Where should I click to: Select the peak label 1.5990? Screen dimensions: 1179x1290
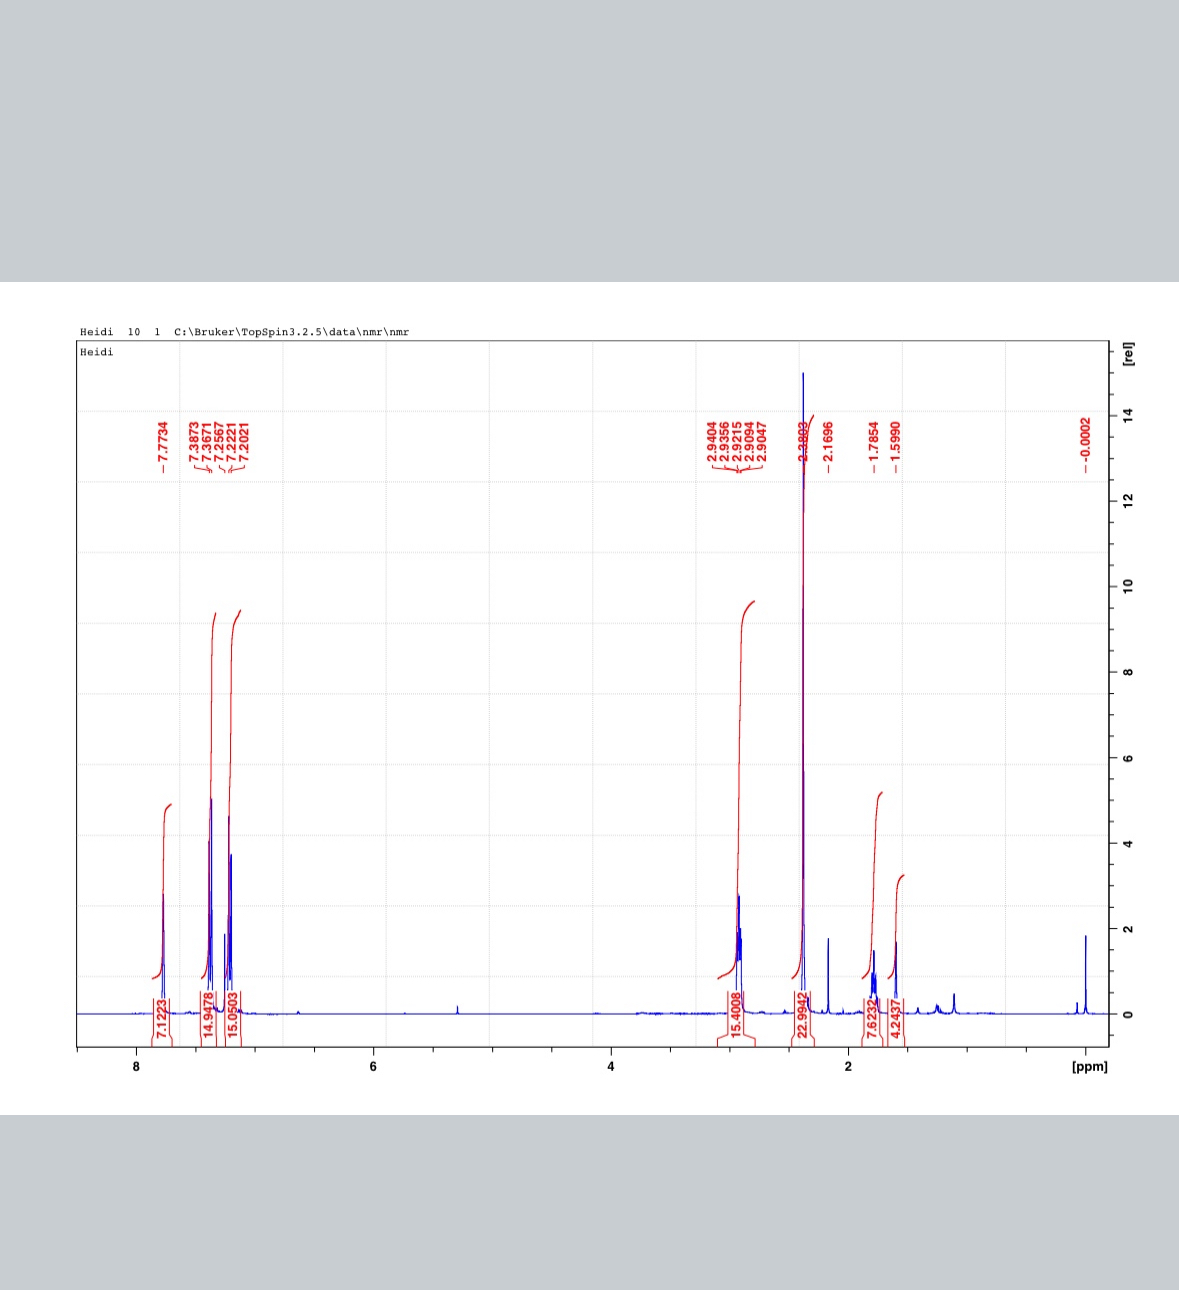click(x=895, y=440)
